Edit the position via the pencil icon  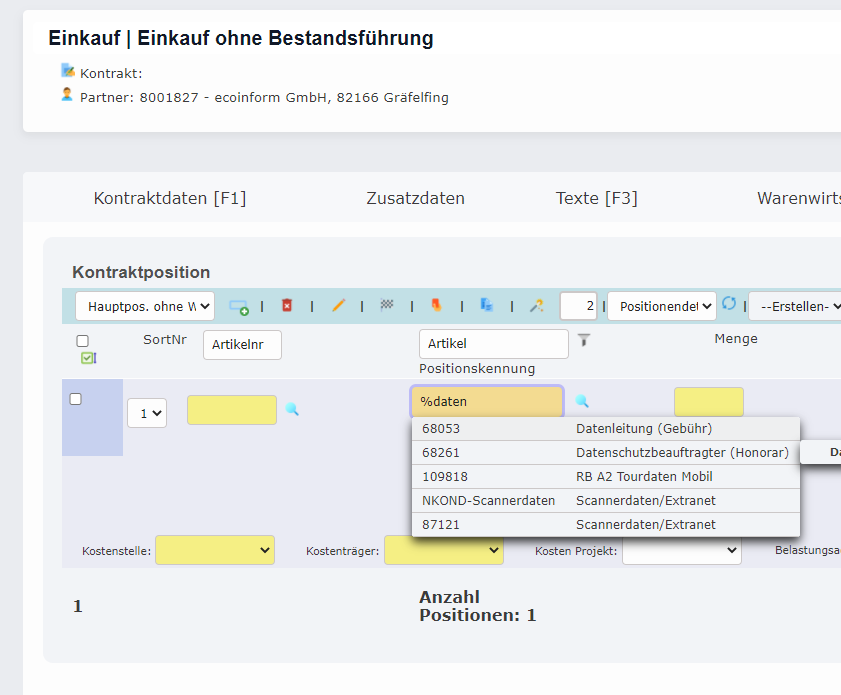339,305
